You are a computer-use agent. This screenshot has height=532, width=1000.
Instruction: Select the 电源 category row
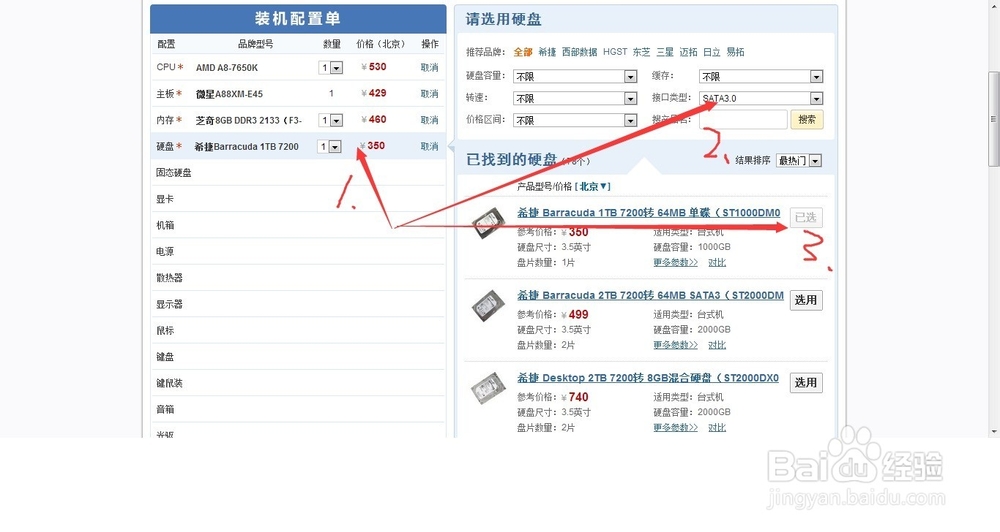298,251
